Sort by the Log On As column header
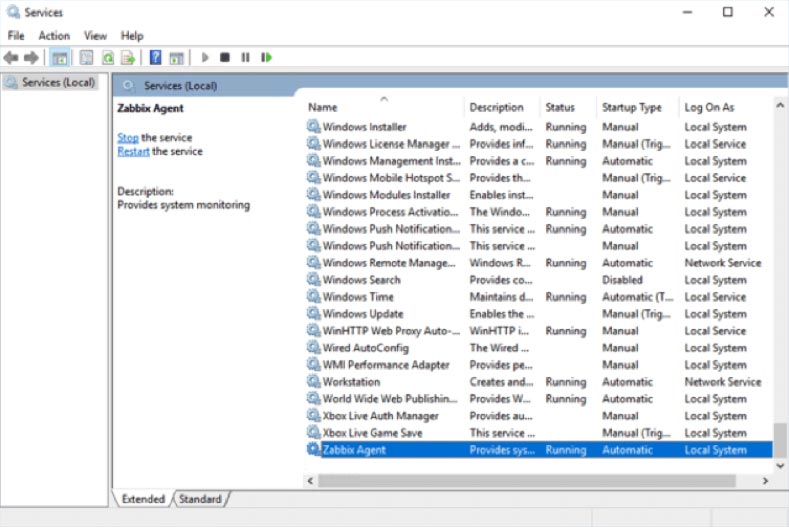The image size is (789, 527). pos(726,107)
